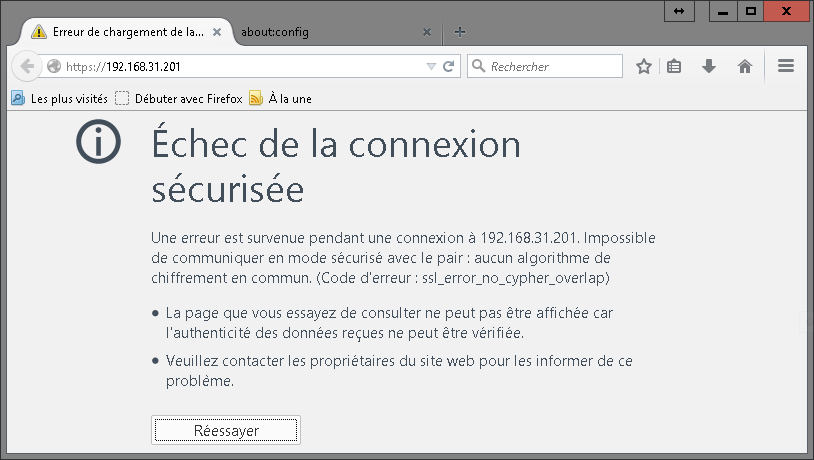This screenshot has width=814, height=460.
Task: Open the Firefox hamburger menu
Action: (x=785, y=66)
